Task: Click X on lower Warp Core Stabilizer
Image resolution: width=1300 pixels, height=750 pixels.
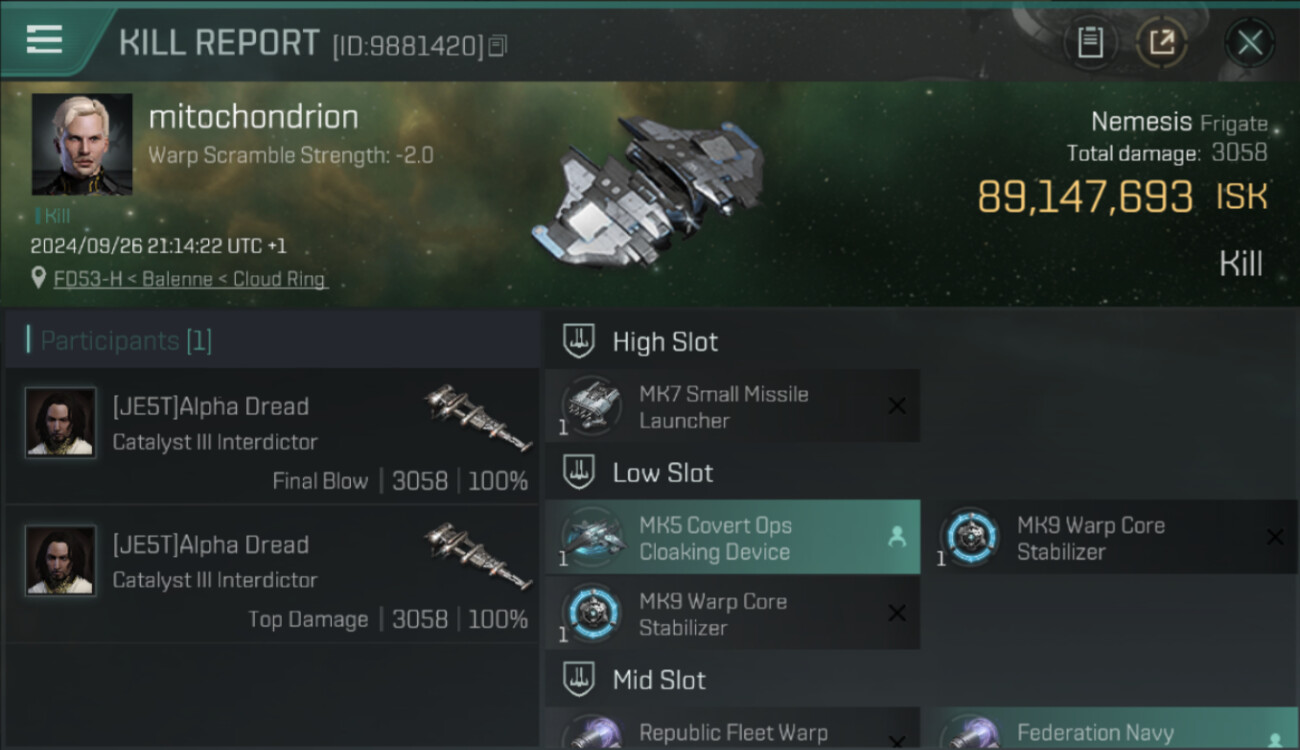Action: tap(897, 613)
